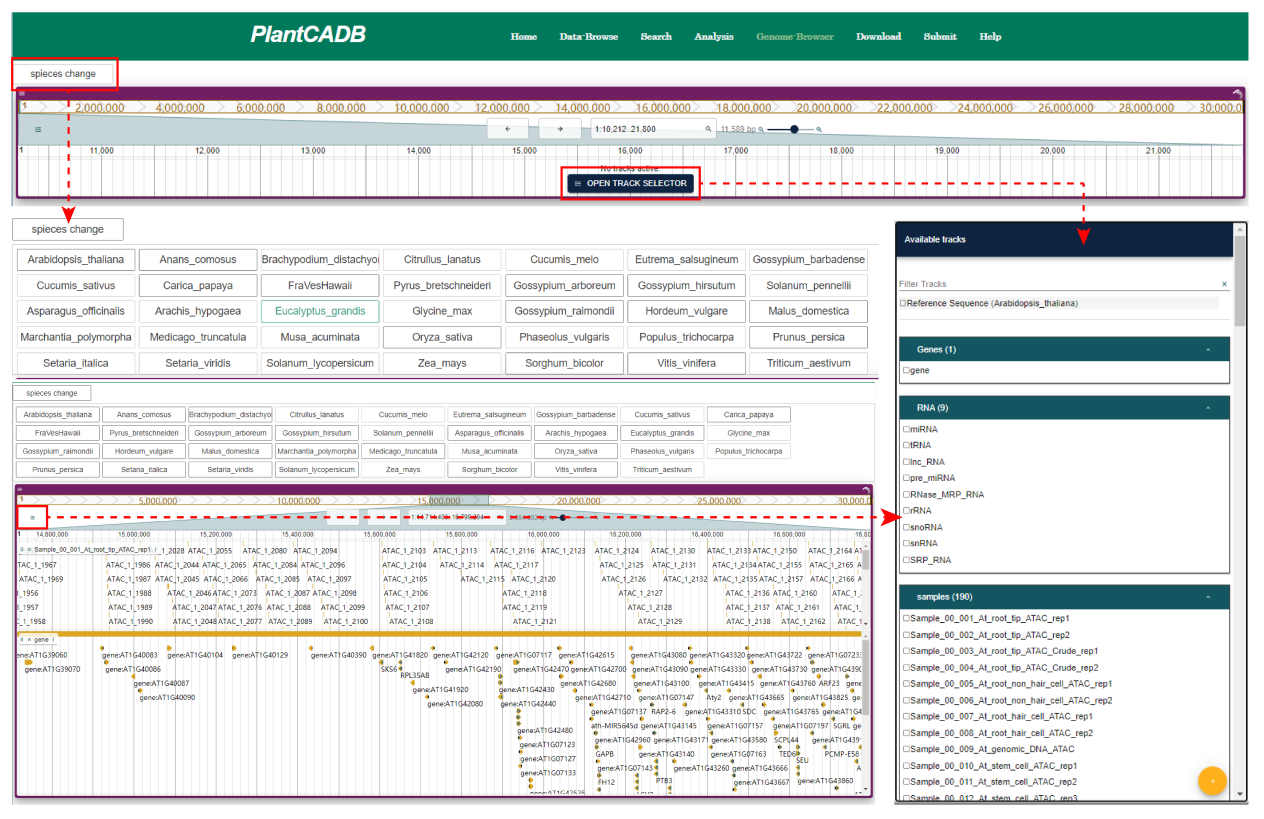Viewport: 1264px width, 819px height.
Task: Close the gene track in the lower browser
Action: (29, 639)
